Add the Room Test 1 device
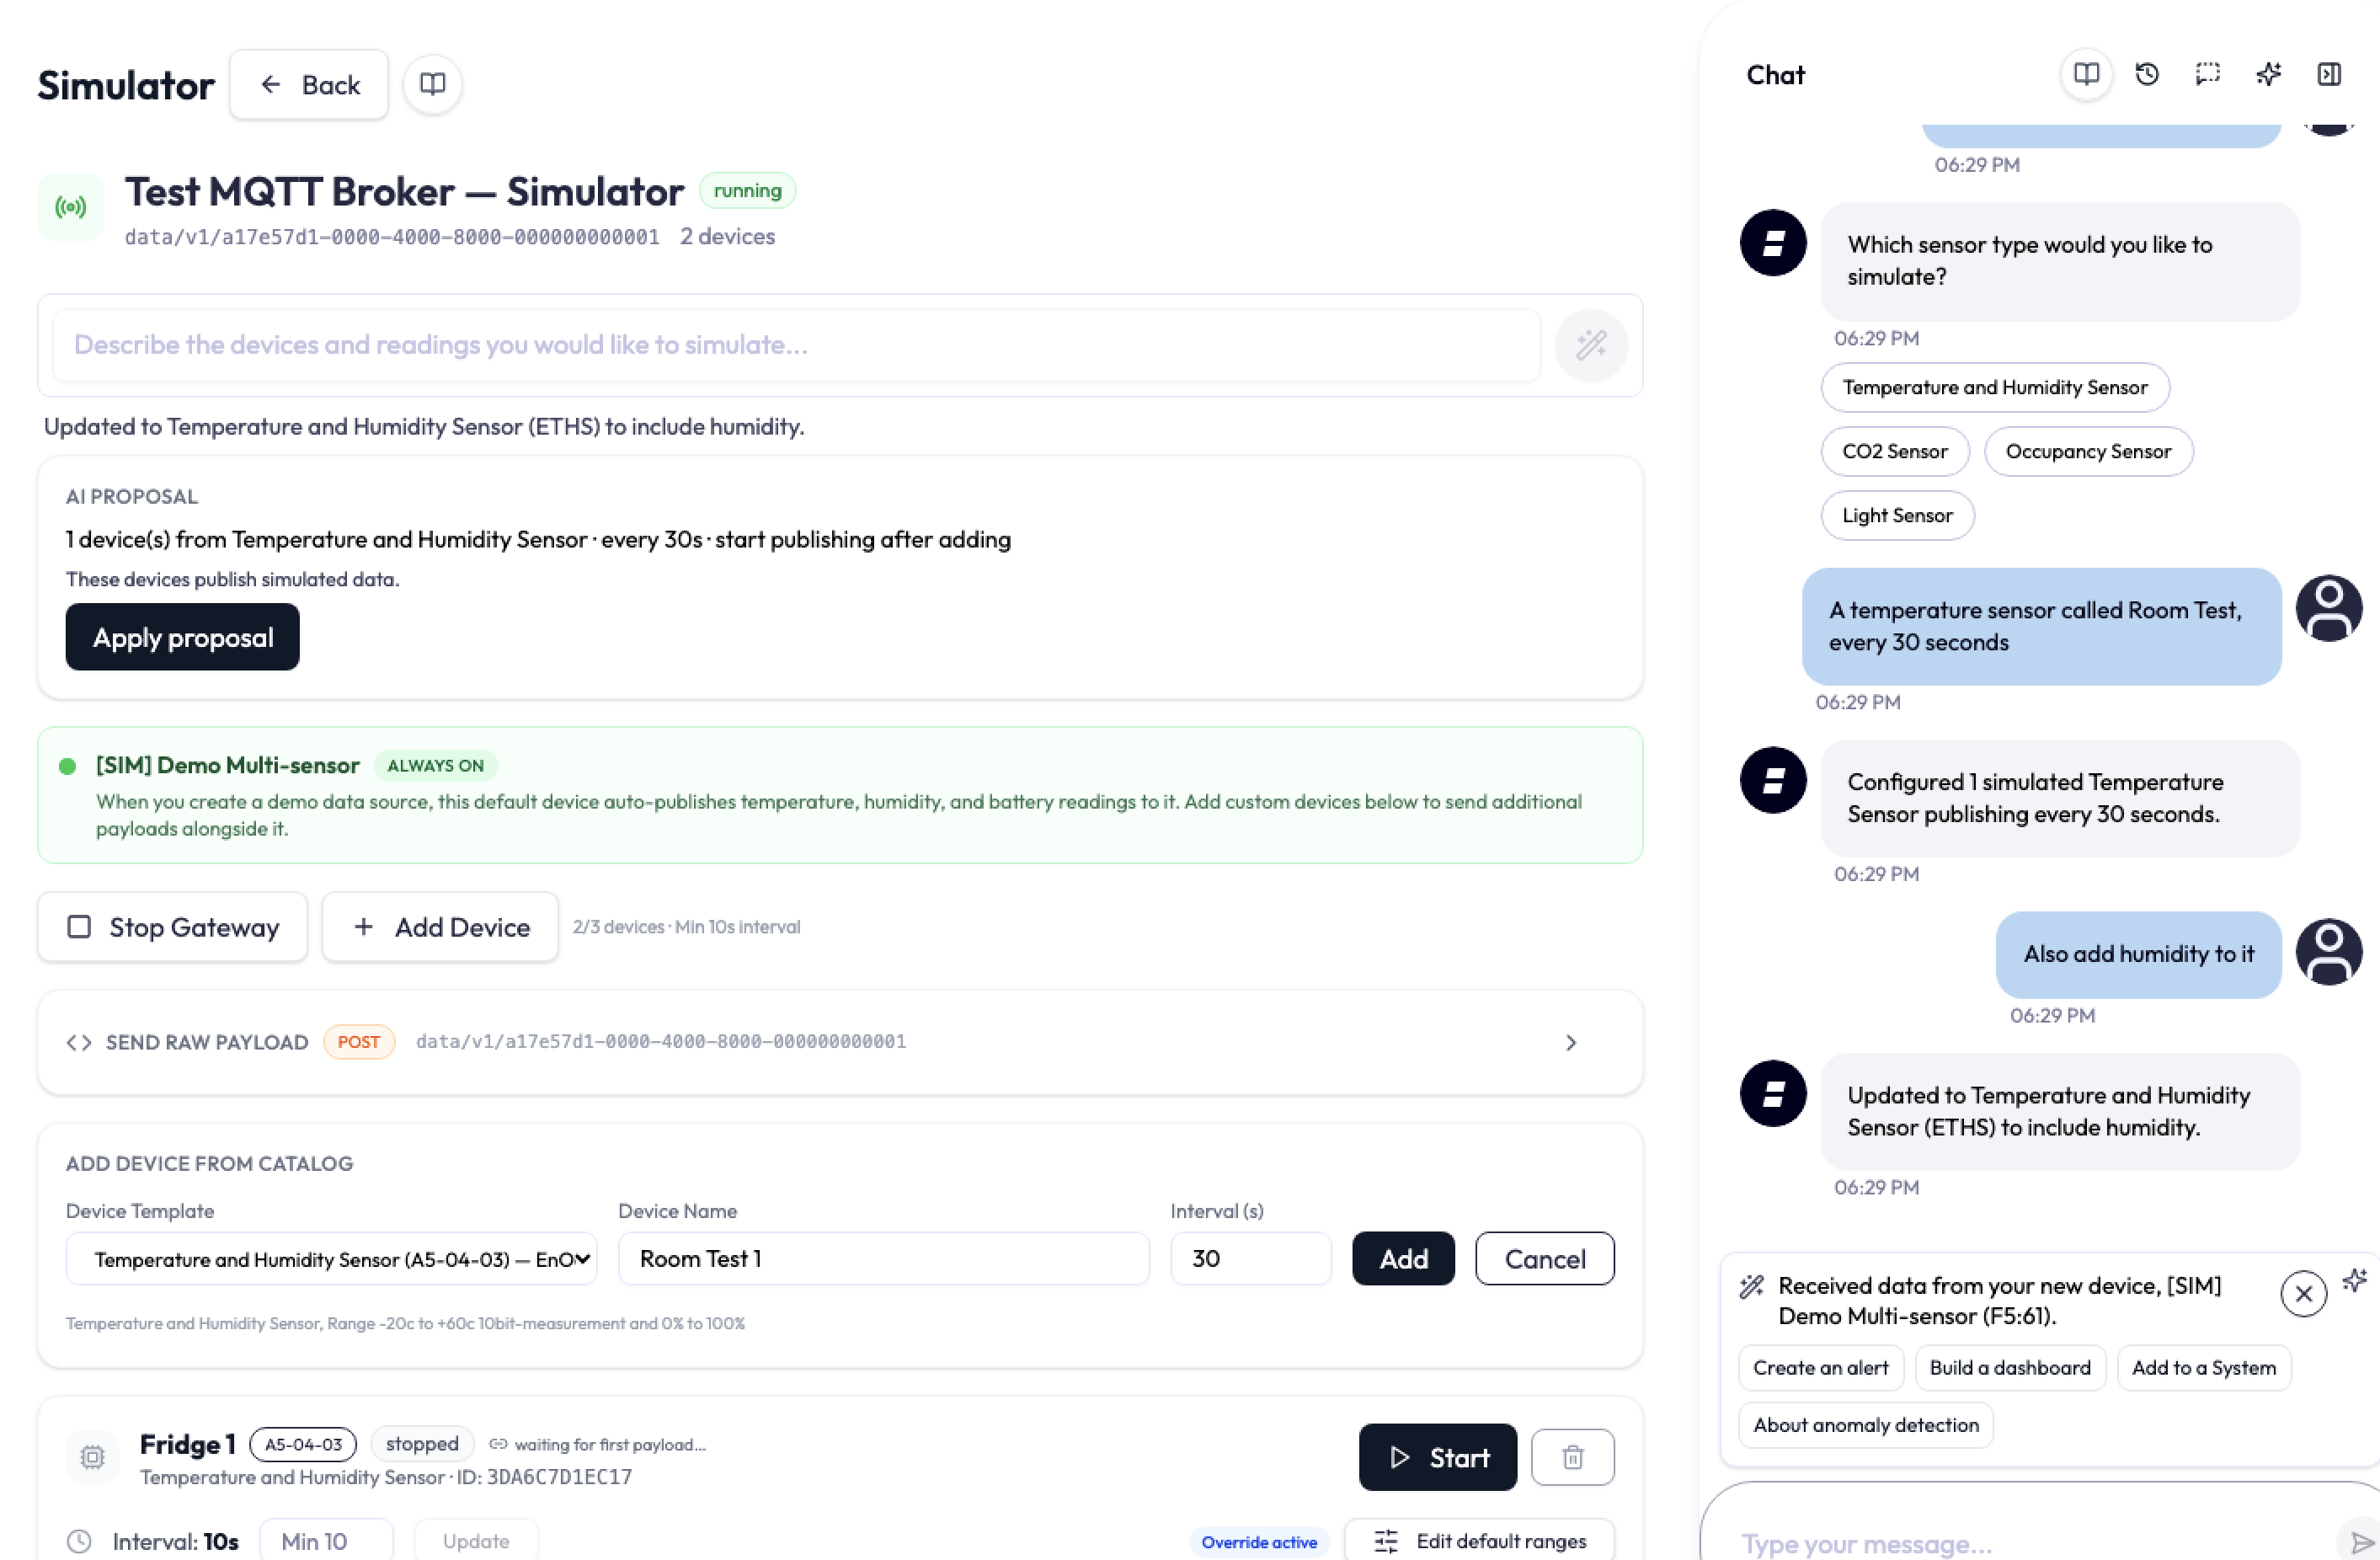Image resolution: width=2380 pixels, height=1560 pixels. [x=1403, y=1259]
